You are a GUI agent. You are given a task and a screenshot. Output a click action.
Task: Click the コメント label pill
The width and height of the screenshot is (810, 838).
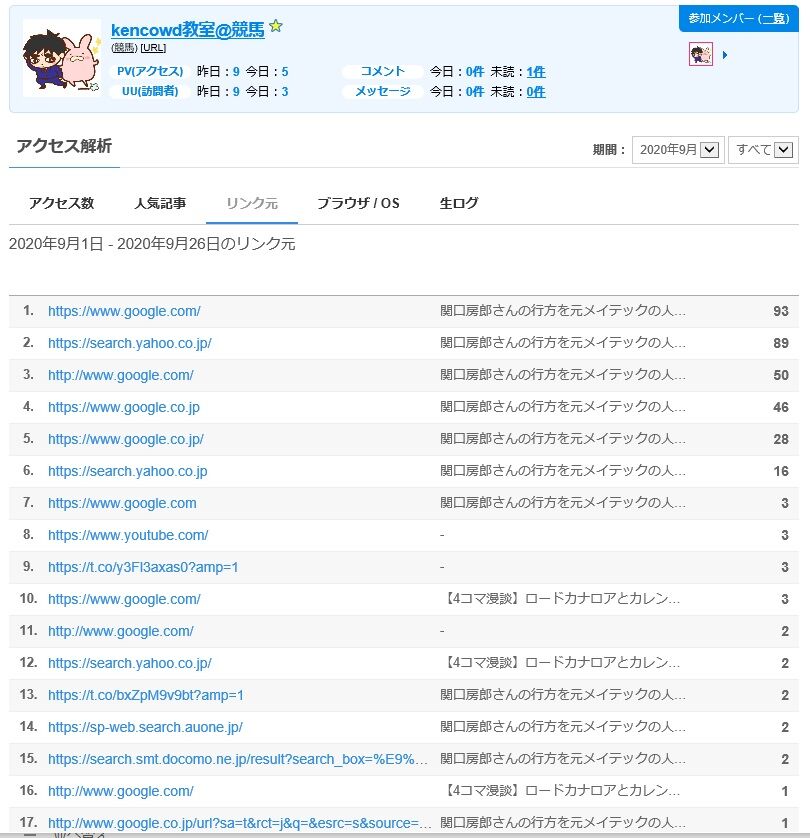(x=383, y=72)
